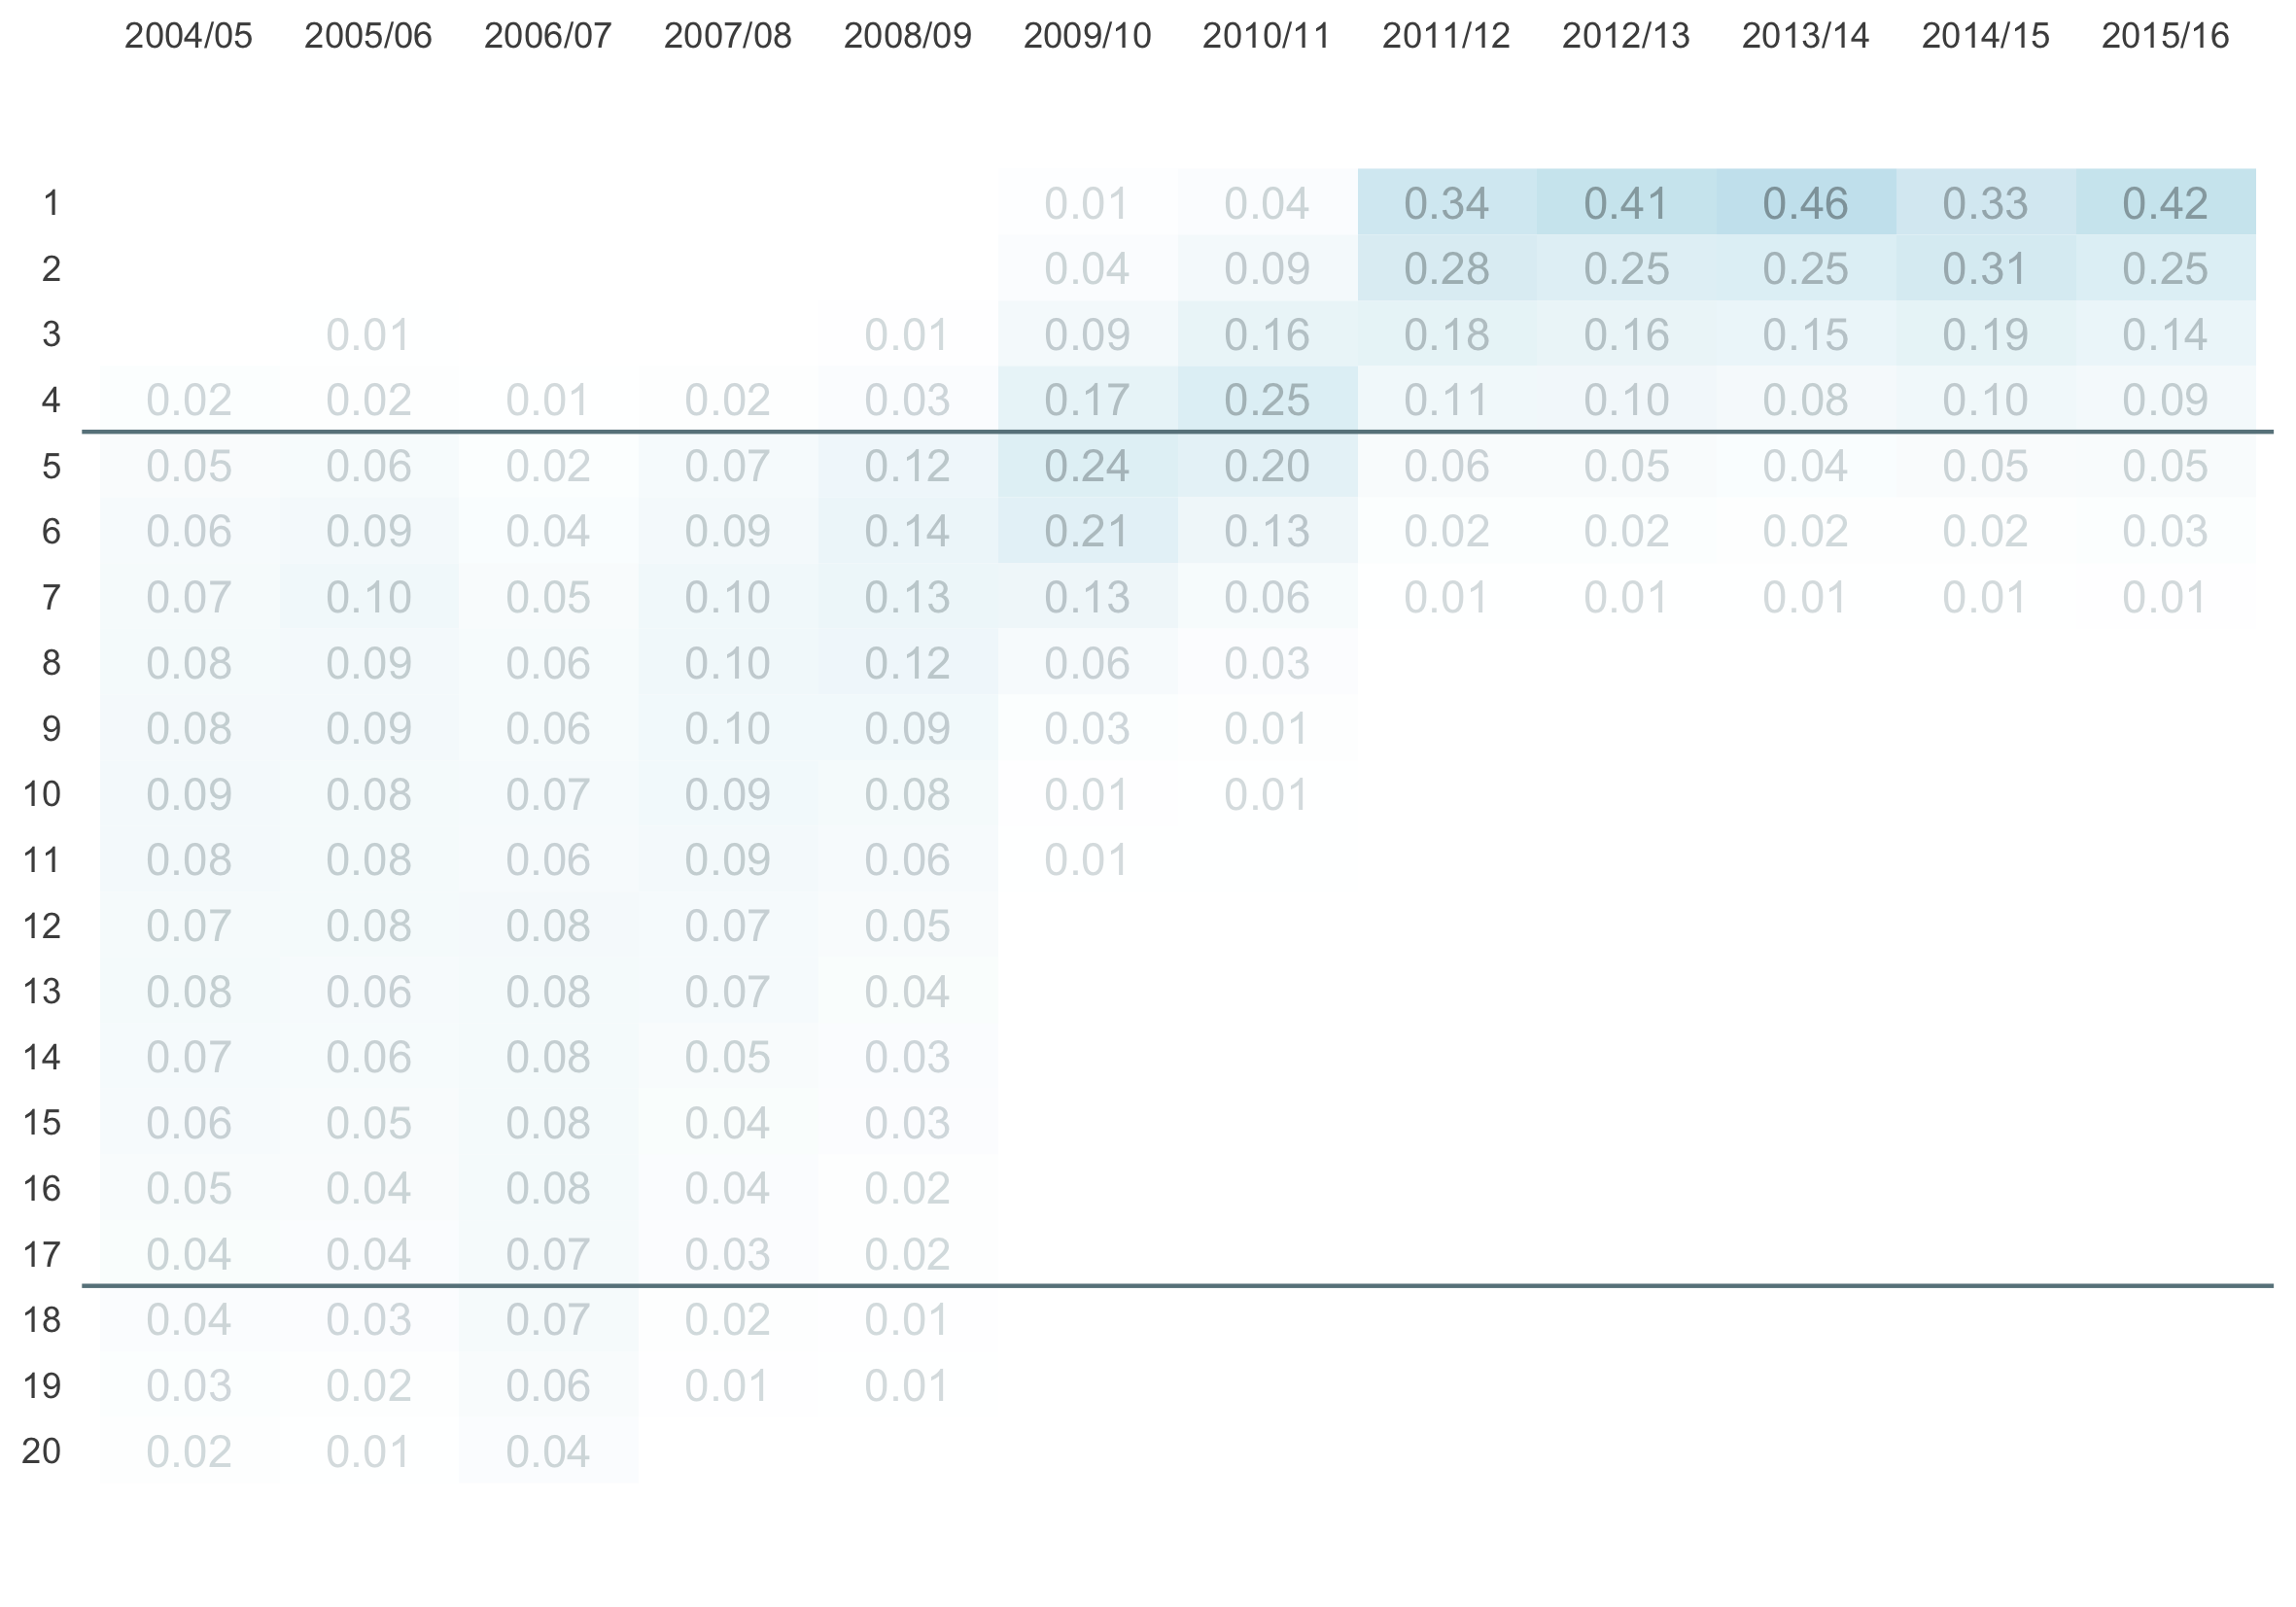Click 0.01 in row 3 of 2005/06
This screenshot has width=2296, height=1607.
368,335
